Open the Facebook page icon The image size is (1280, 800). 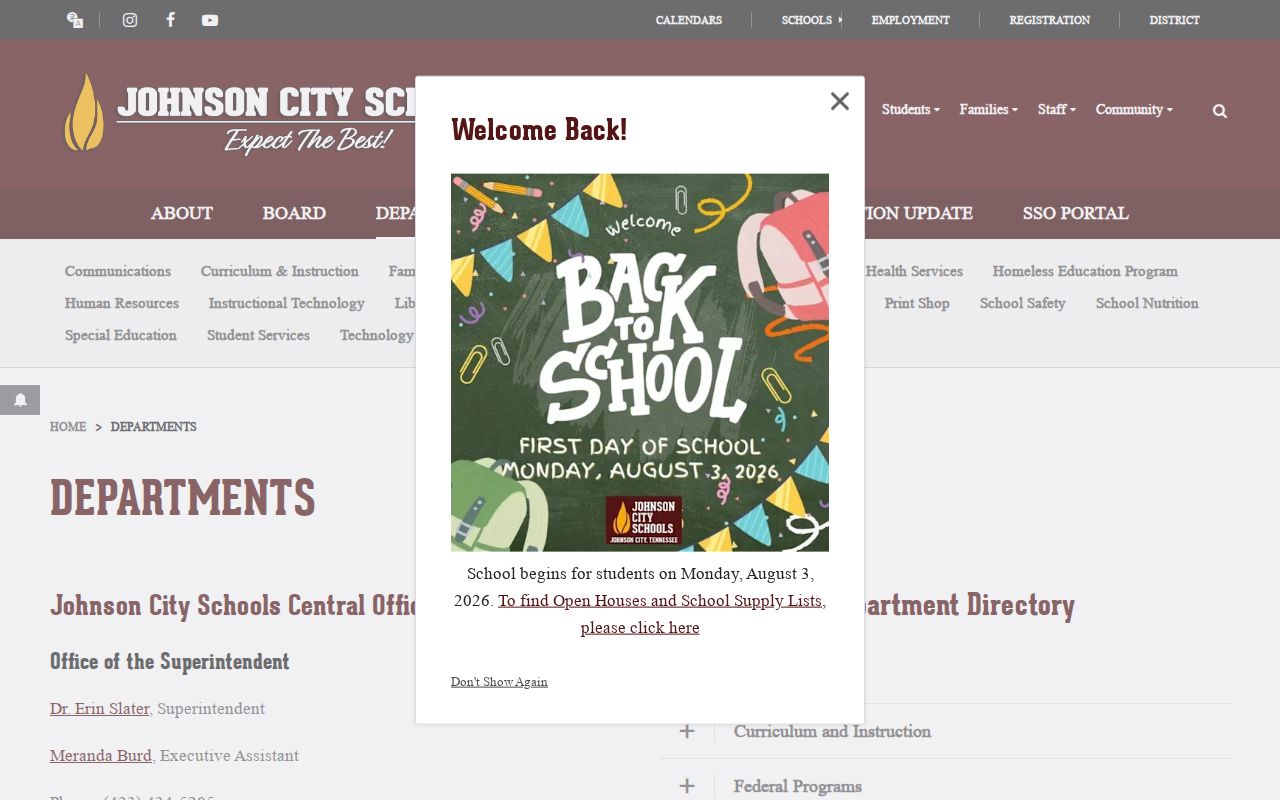[170, 20]
